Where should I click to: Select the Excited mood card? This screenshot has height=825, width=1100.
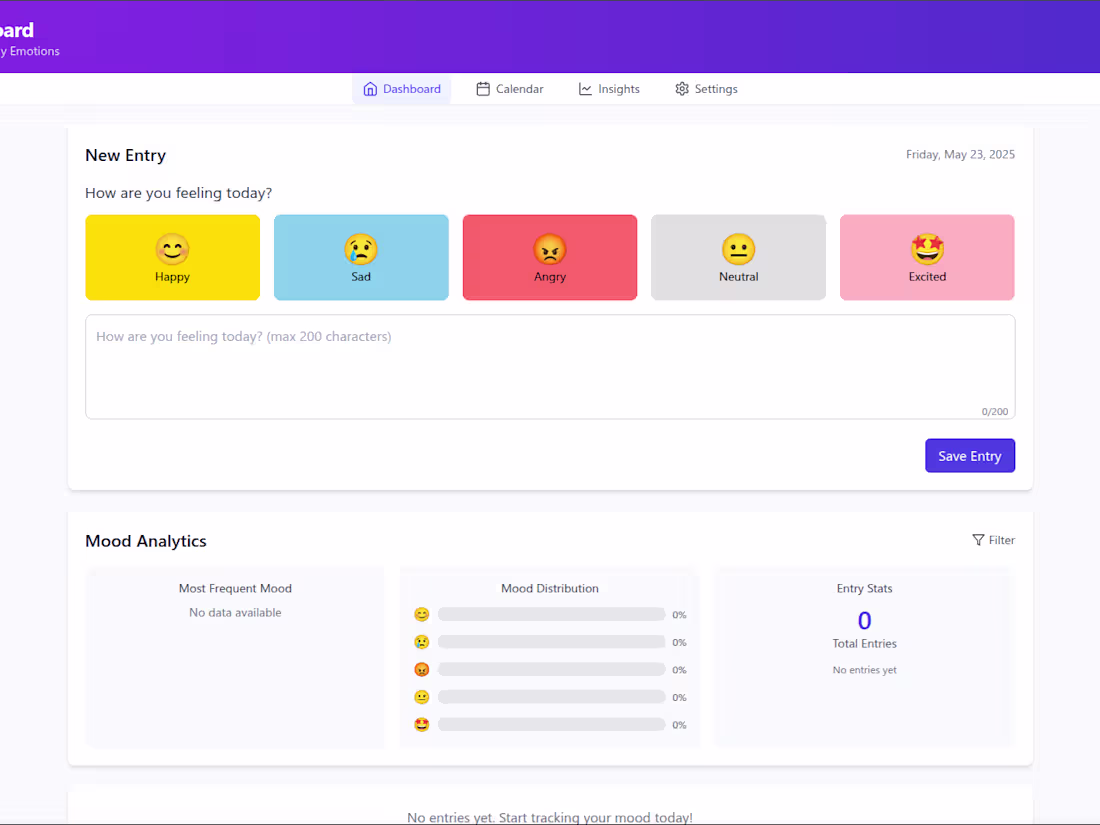pos(927,257)
